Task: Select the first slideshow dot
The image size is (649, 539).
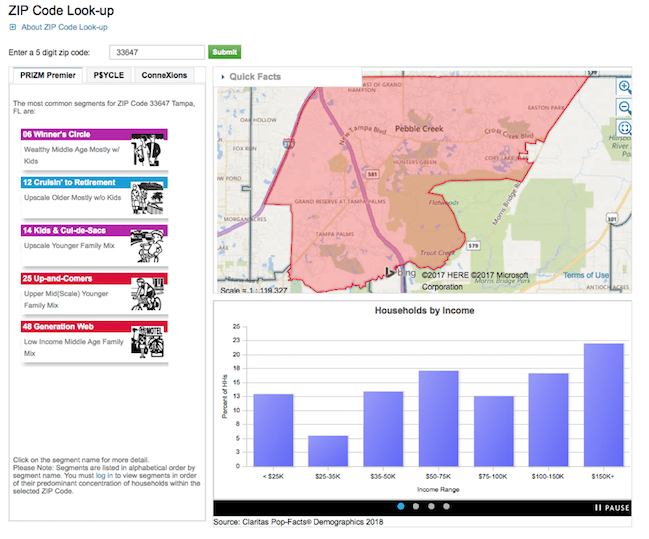Action: click(401, 506)
